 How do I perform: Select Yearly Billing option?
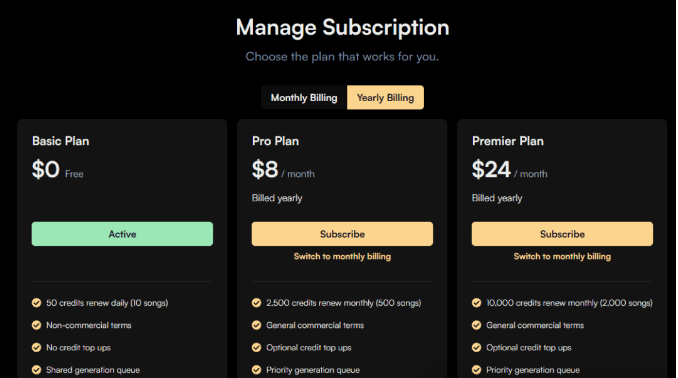click(385, 98)
